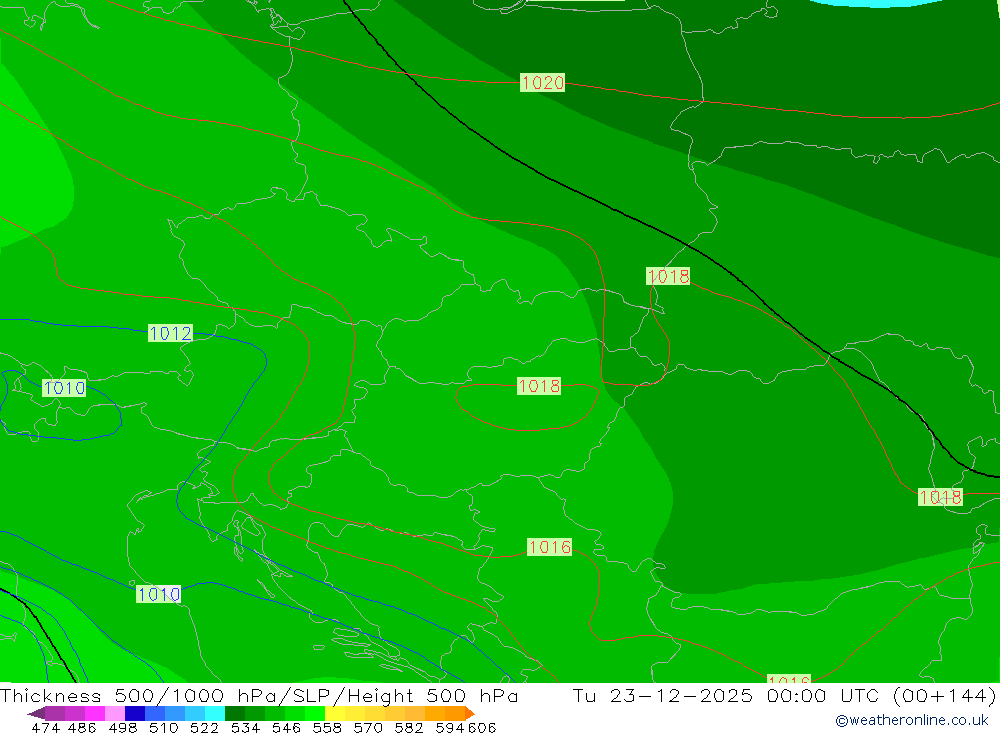Select the 1018 label right of the map centre
Viewport: 1000px width, 733px height.
[668, 276]
